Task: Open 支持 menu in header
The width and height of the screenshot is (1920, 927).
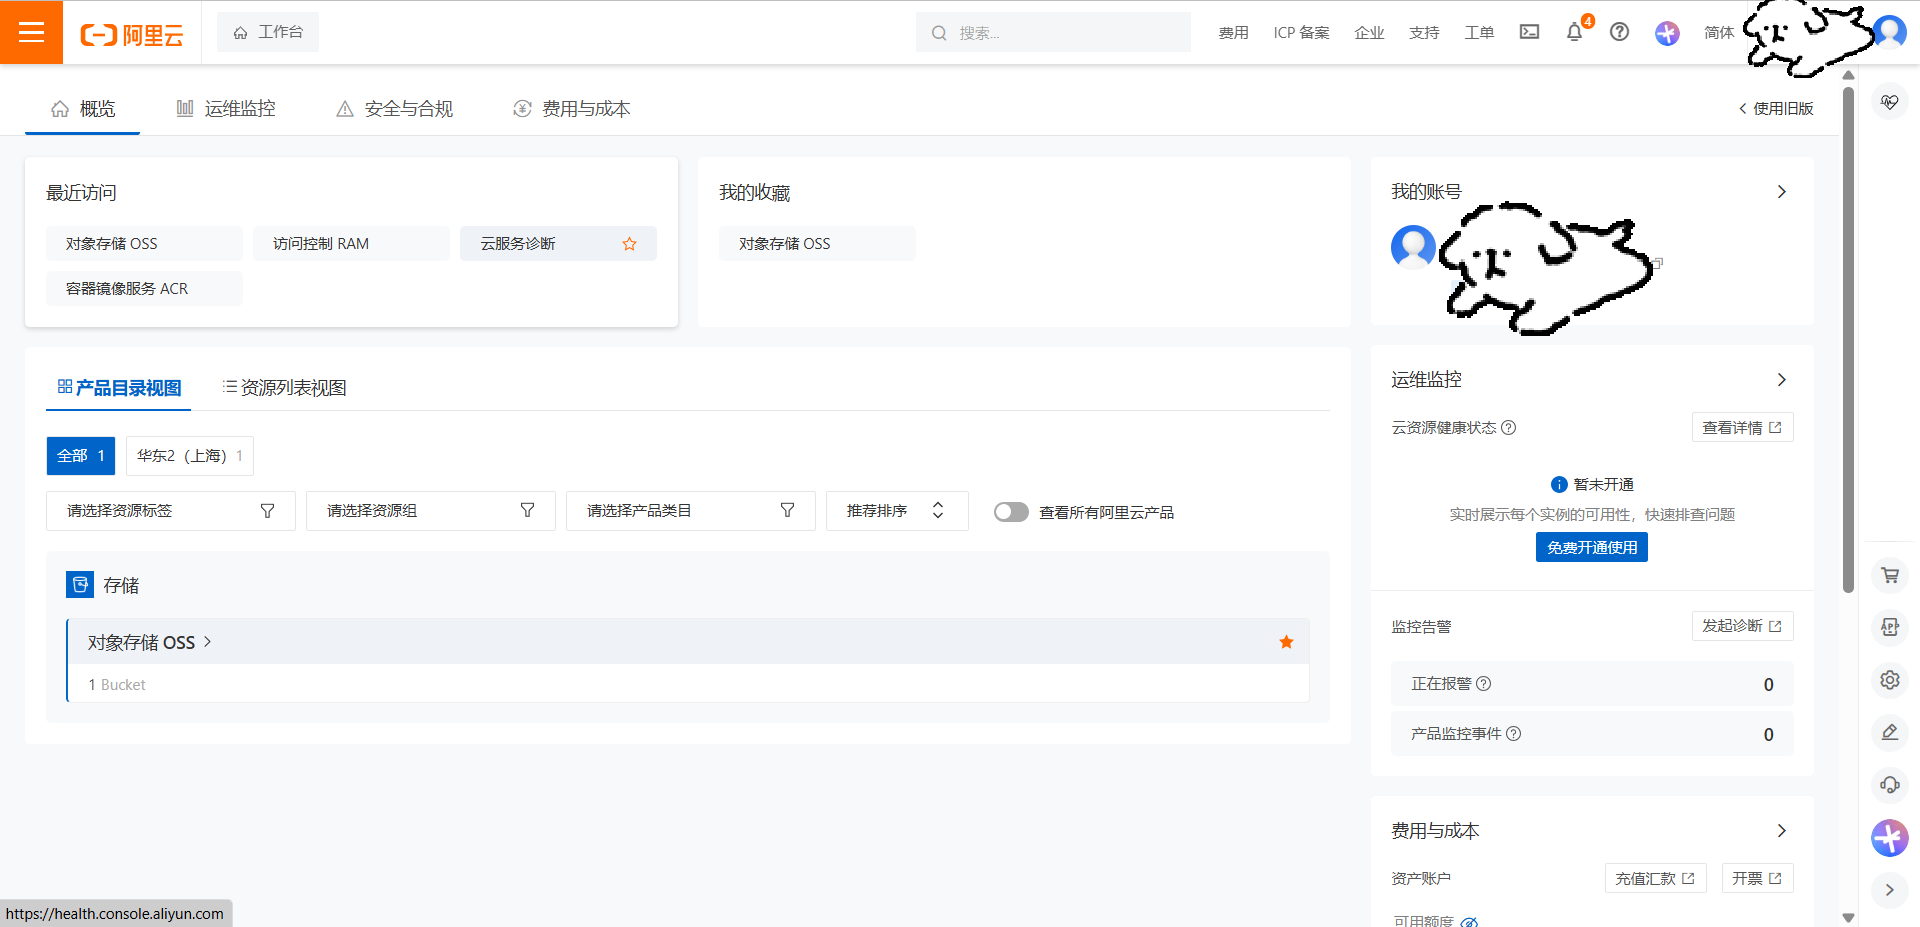Action: click(x=1424, y=33)
